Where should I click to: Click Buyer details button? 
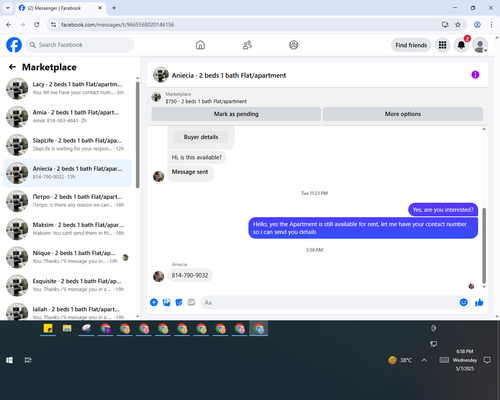201,137
